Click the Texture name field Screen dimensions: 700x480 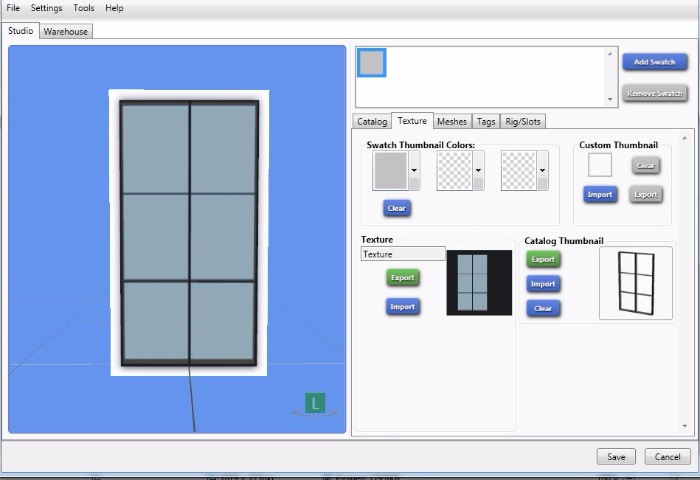(403, 254)
